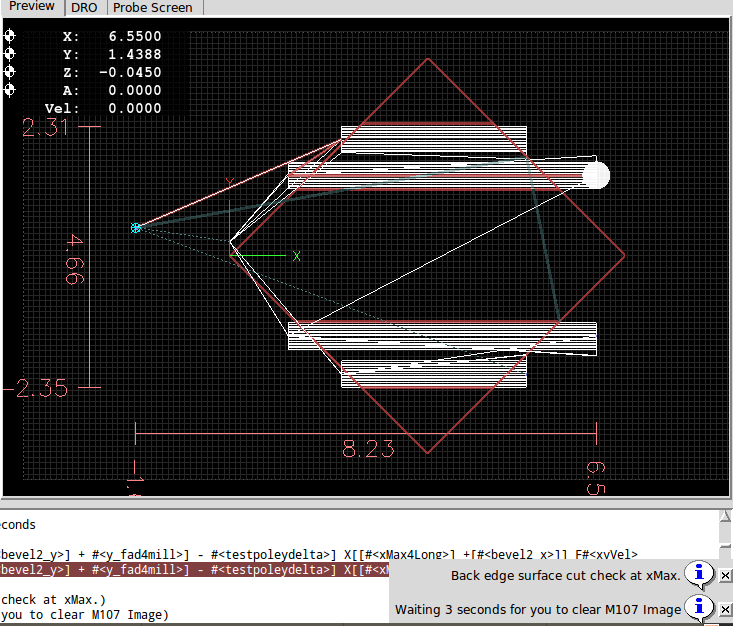Select the highlighted G-code line
The image size is (733, 626).
click(194, 570)
